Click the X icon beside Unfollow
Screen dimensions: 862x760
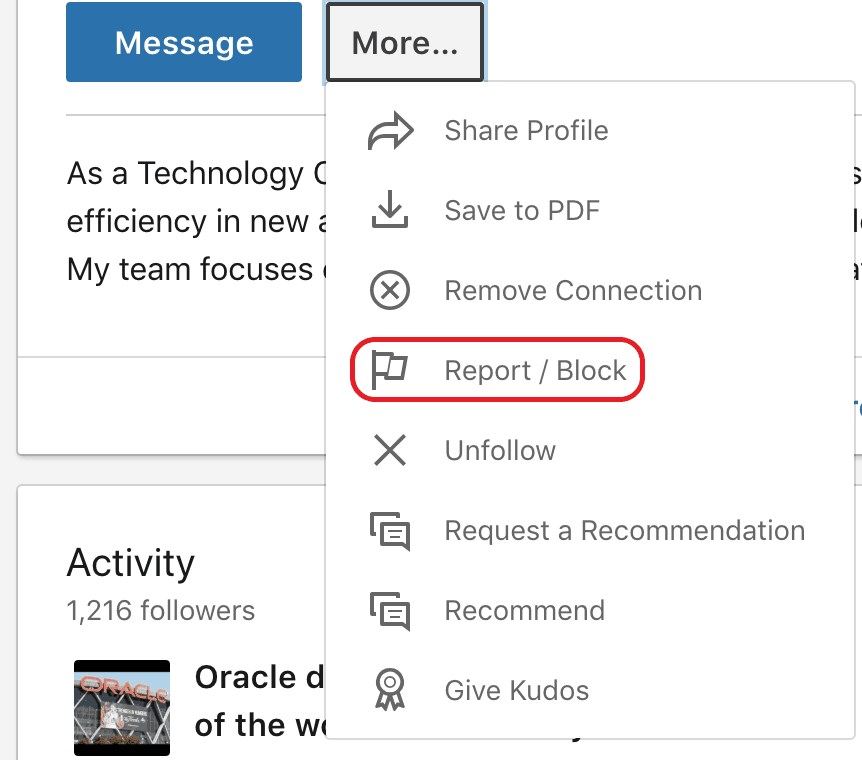coord(390,450)
